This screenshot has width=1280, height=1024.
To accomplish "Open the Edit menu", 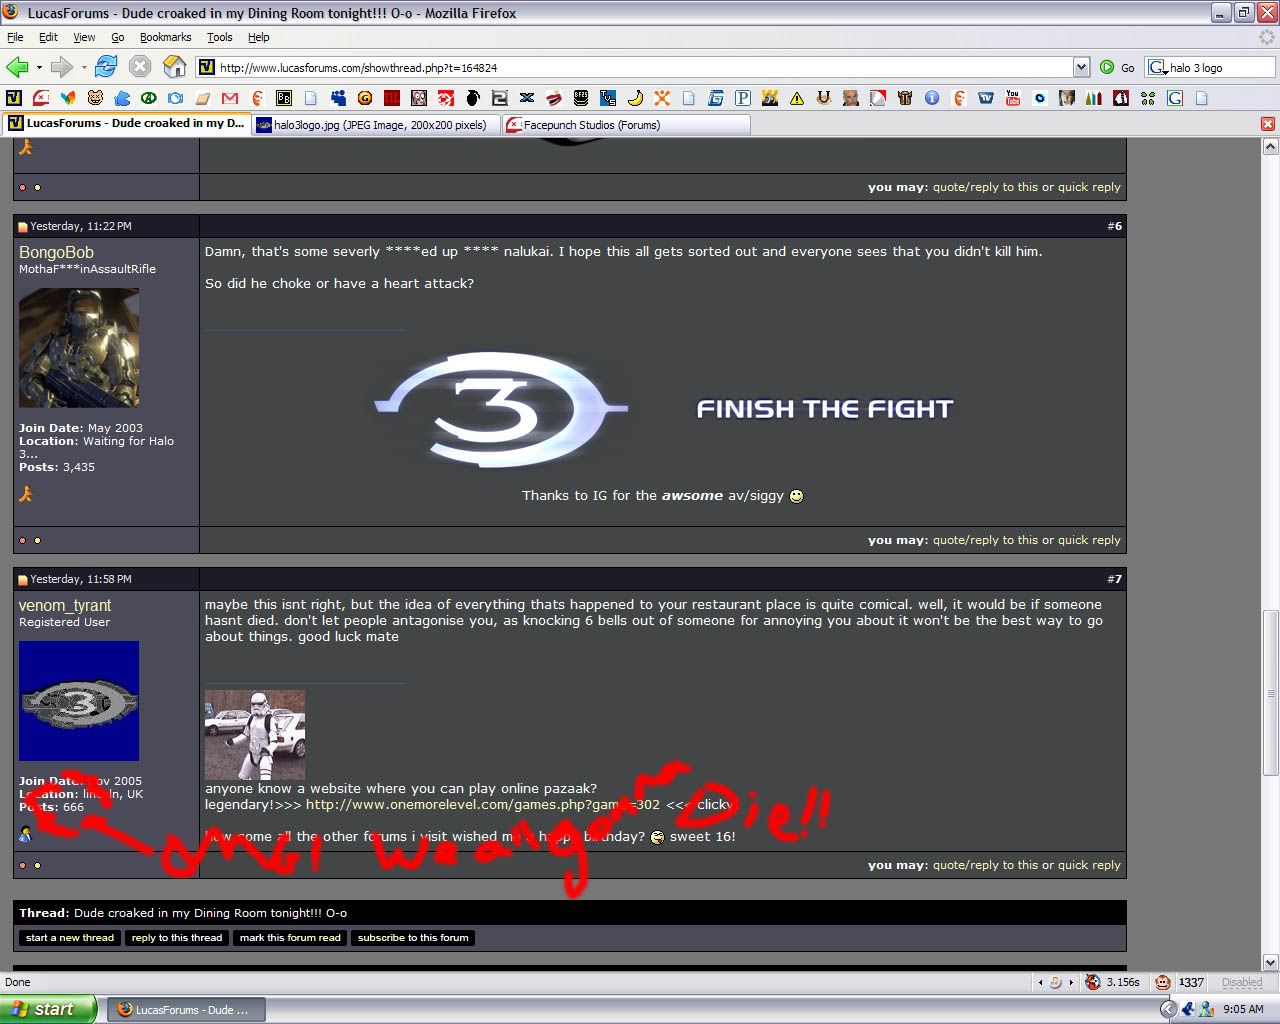I will point(48,37).
